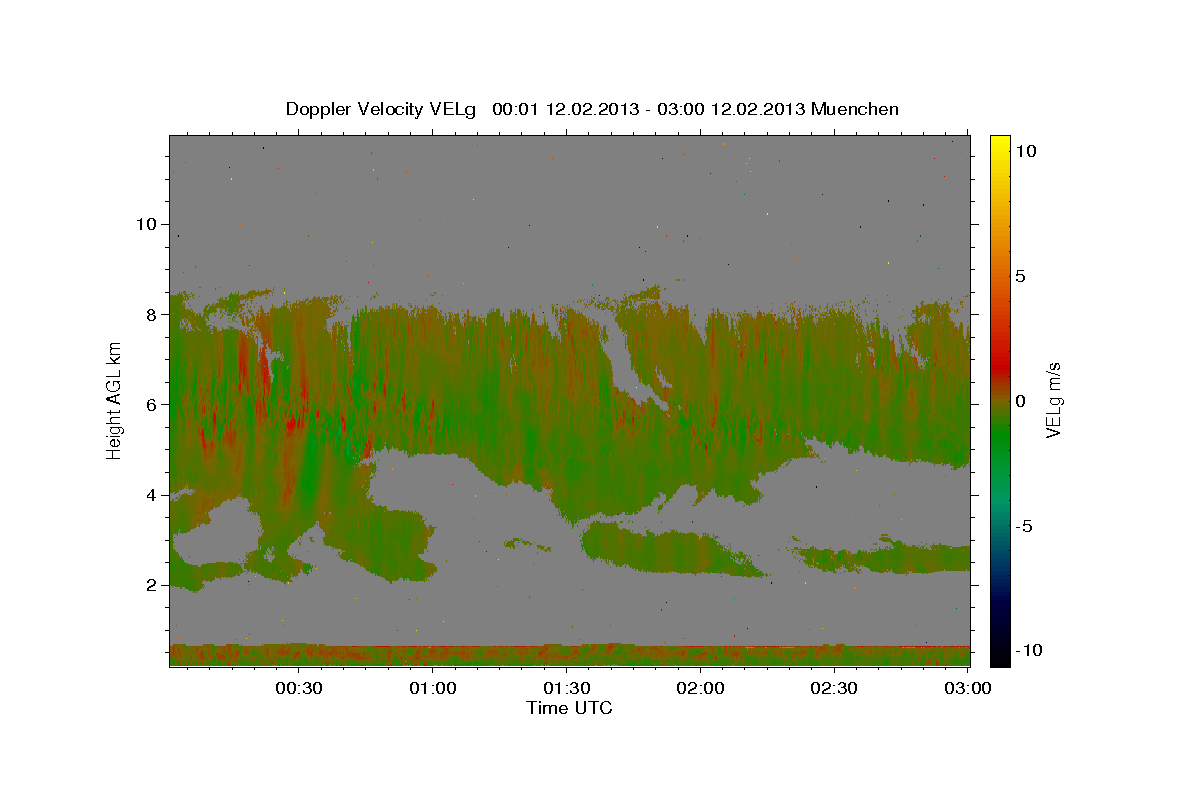Click colorbar top tick label 10

(x=1025, y=151)
